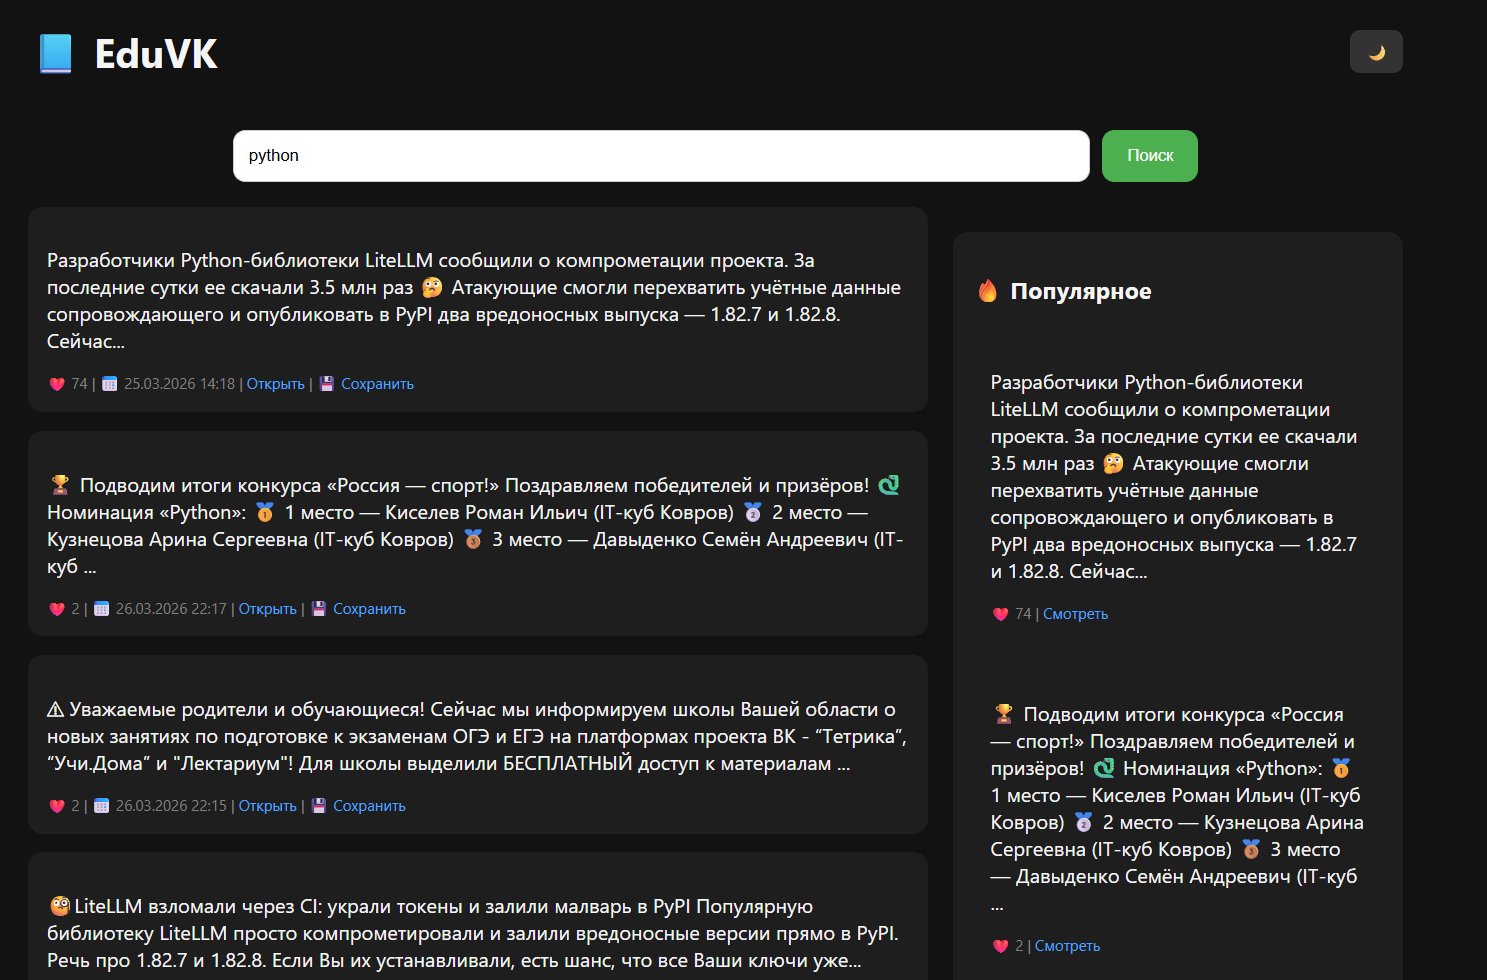Click the EduVK blue book logo icon
1487x980 pixels.
coord(56,54)
